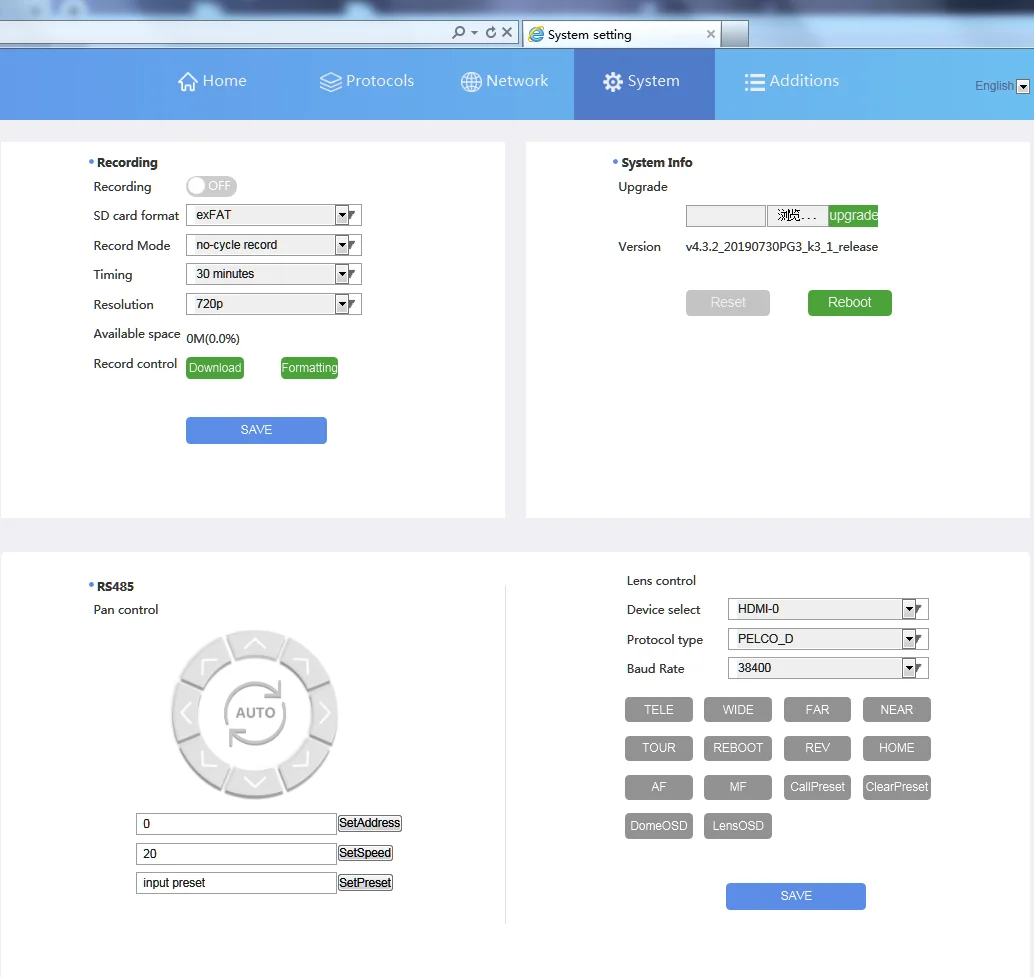Save the Recording settings

(x=256, y=430)
